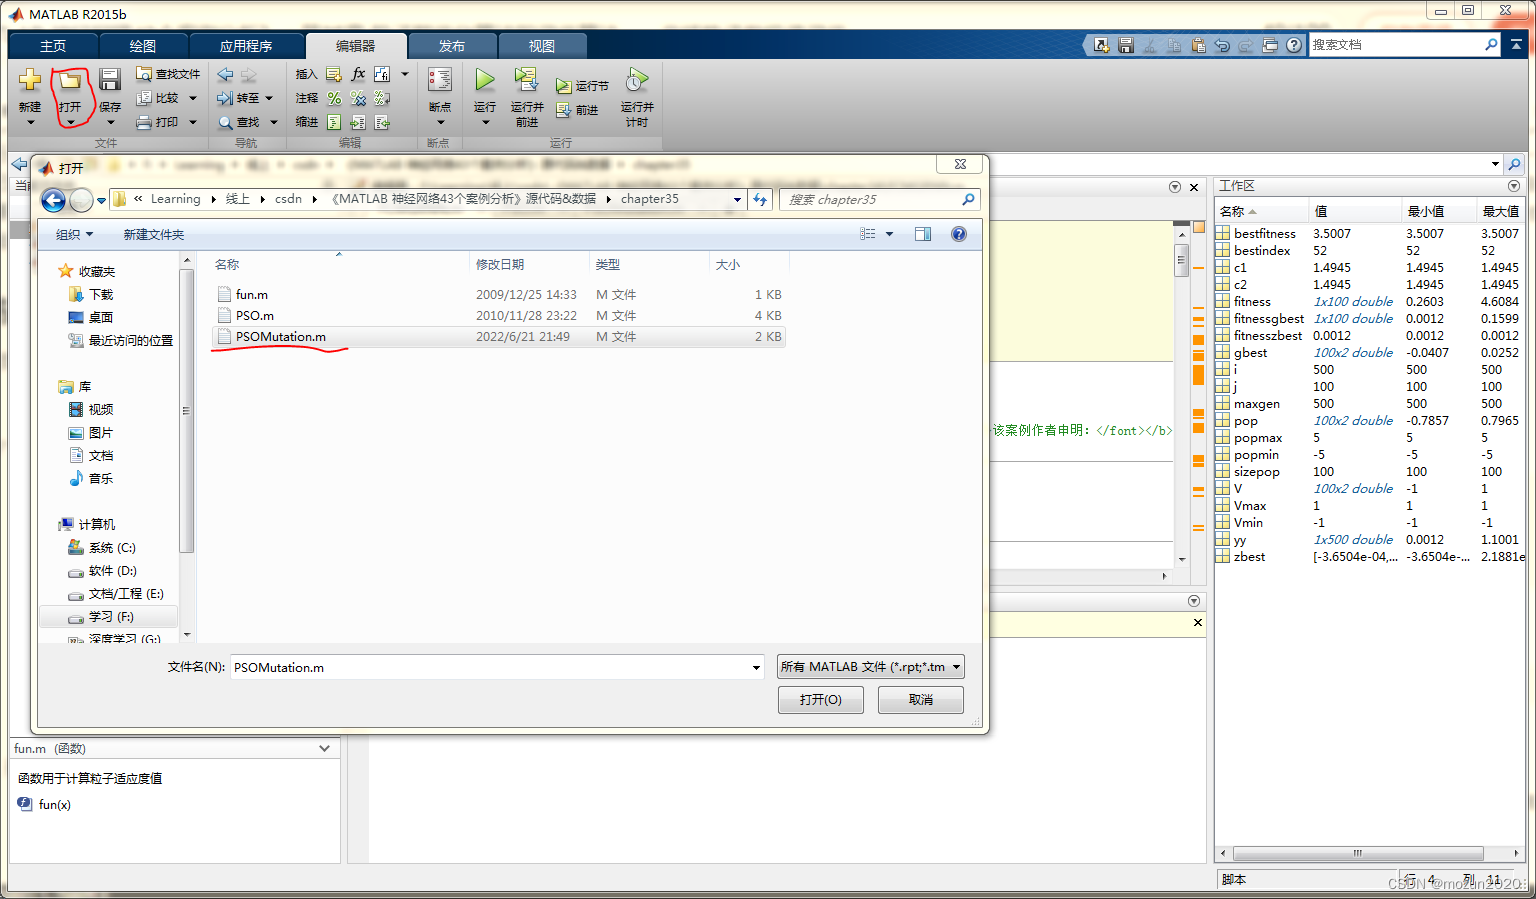
Task: Click the percent comment icon
Action: point(334,98)
